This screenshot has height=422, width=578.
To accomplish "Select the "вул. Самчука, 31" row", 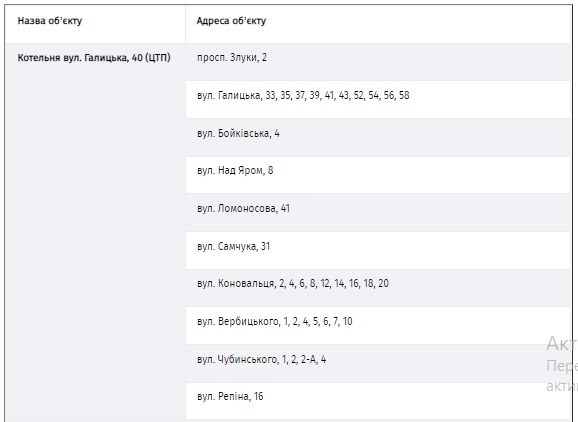I will (378, 251).
